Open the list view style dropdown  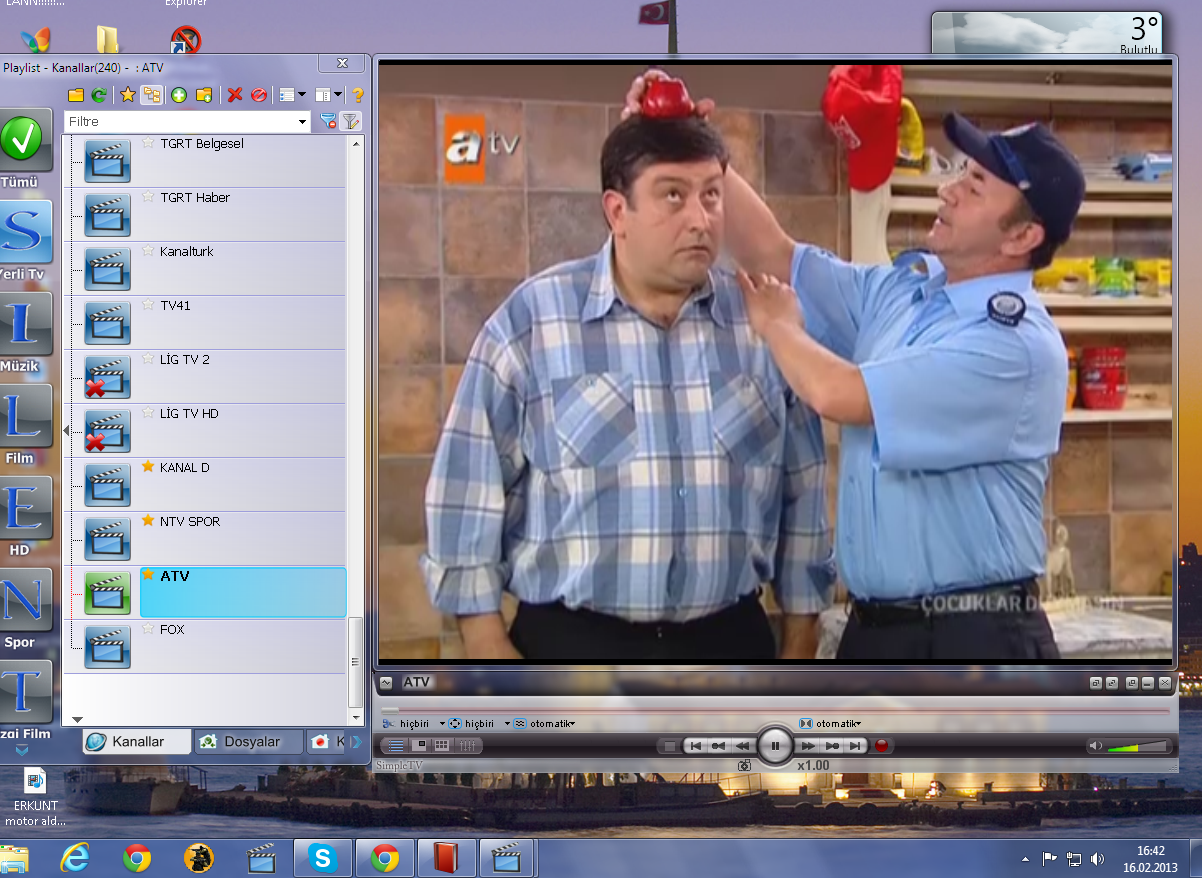[x=292, y=95]
